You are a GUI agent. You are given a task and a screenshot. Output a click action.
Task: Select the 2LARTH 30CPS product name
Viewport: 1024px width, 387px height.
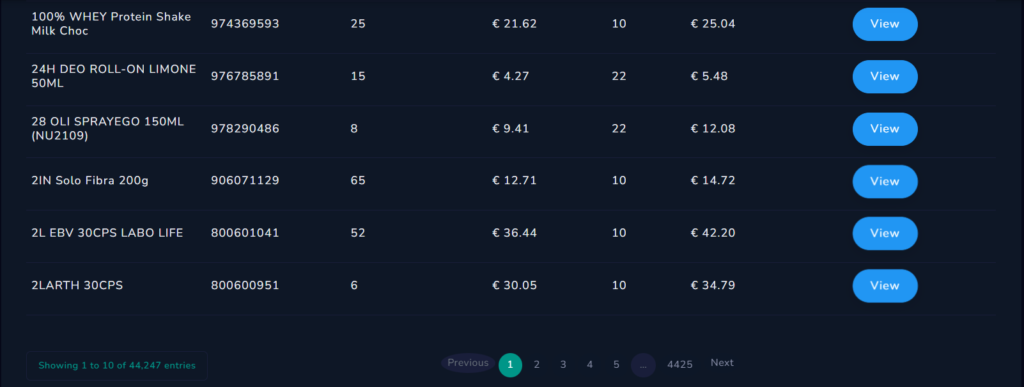point(77,286)
